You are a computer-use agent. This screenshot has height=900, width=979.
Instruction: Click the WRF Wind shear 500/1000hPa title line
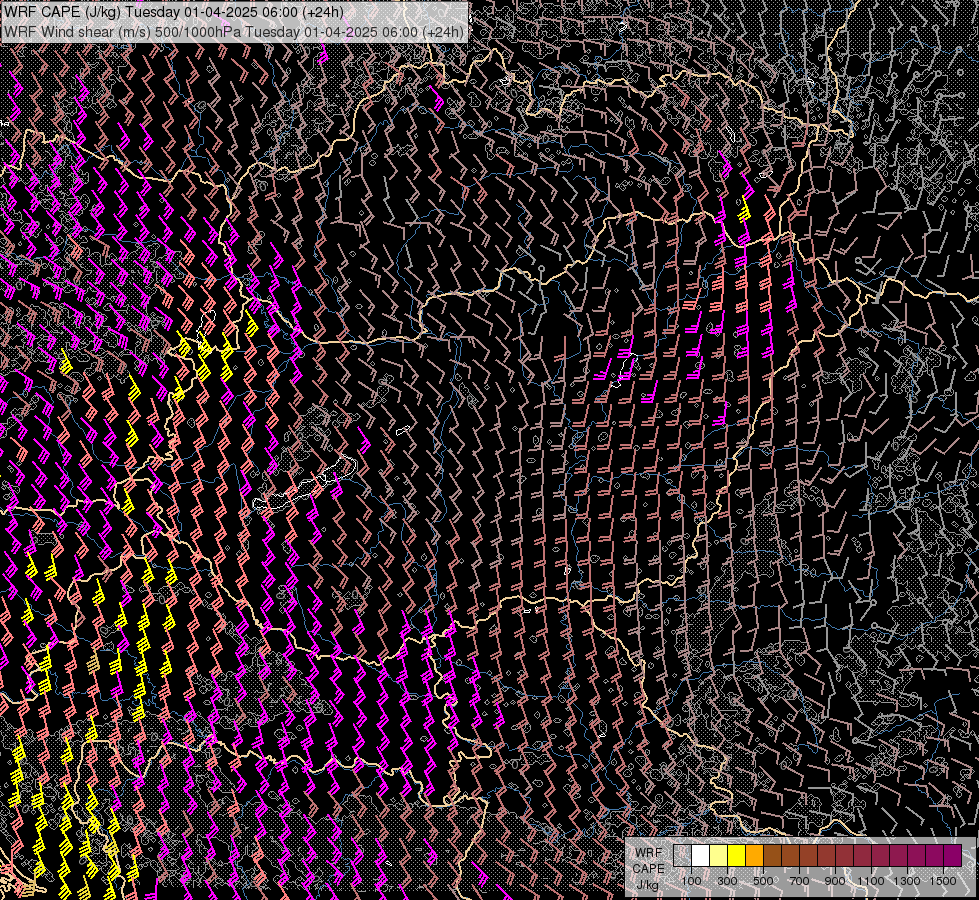[234, 32]
